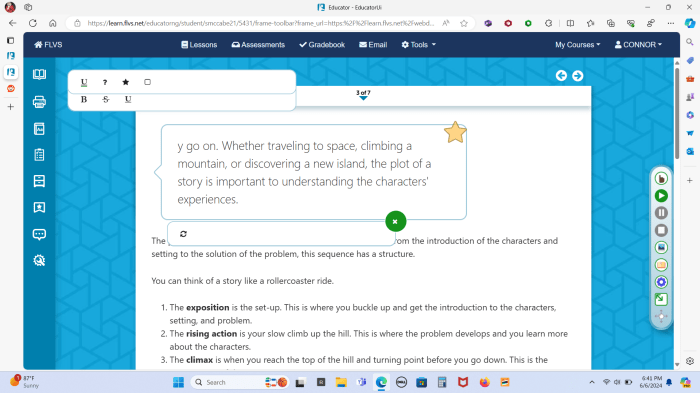This screenshot has width=700, height=393.
Task: Click the yellow star on the note
Action: click(455, 133)
